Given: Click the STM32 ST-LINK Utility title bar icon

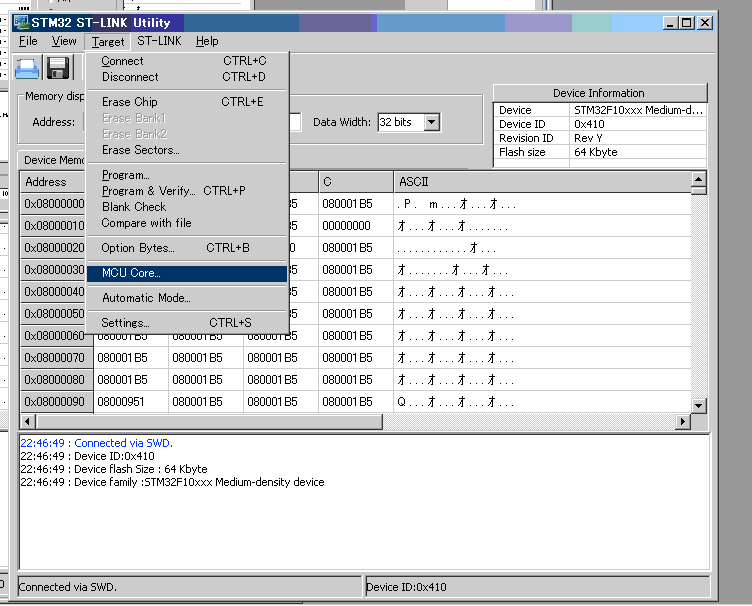Looking at the screenshot, I should click(x=21, y=23).
